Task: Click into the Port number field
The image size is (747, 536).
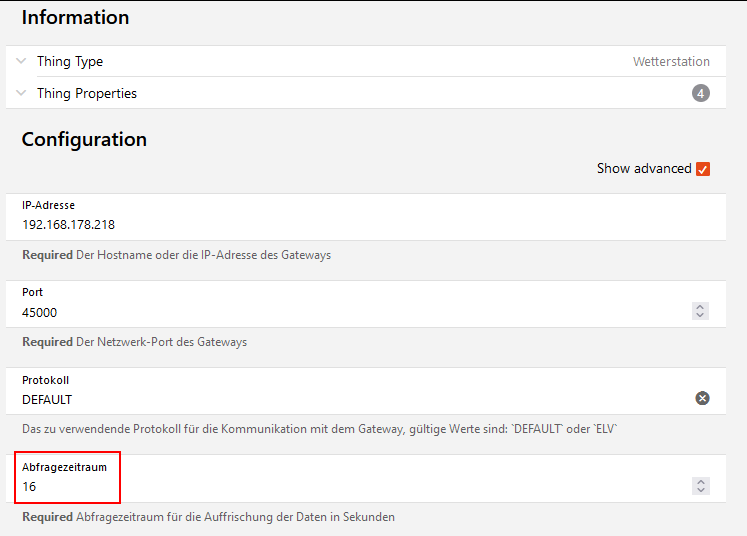Action: pyautogui.click(x=300, y=312)
